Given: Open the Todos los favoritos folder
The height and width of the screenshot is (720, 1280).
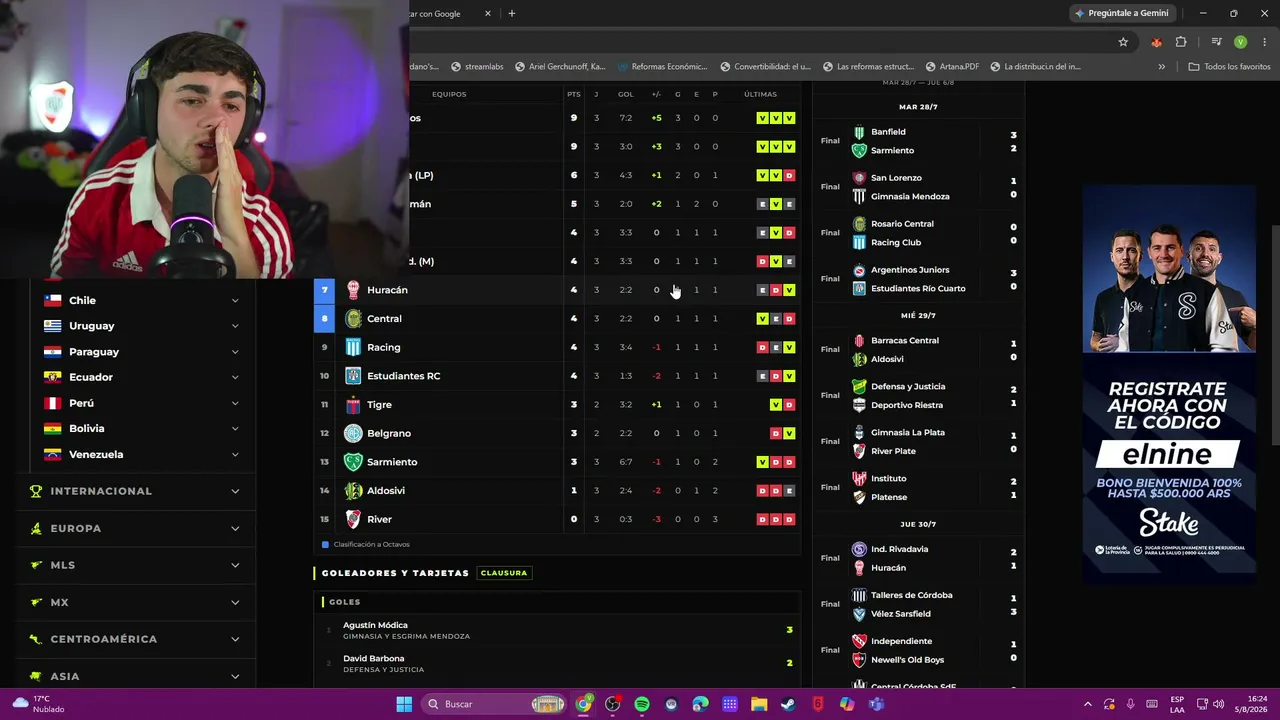Looking at the screenshot, I should [x=1229, y=67].
